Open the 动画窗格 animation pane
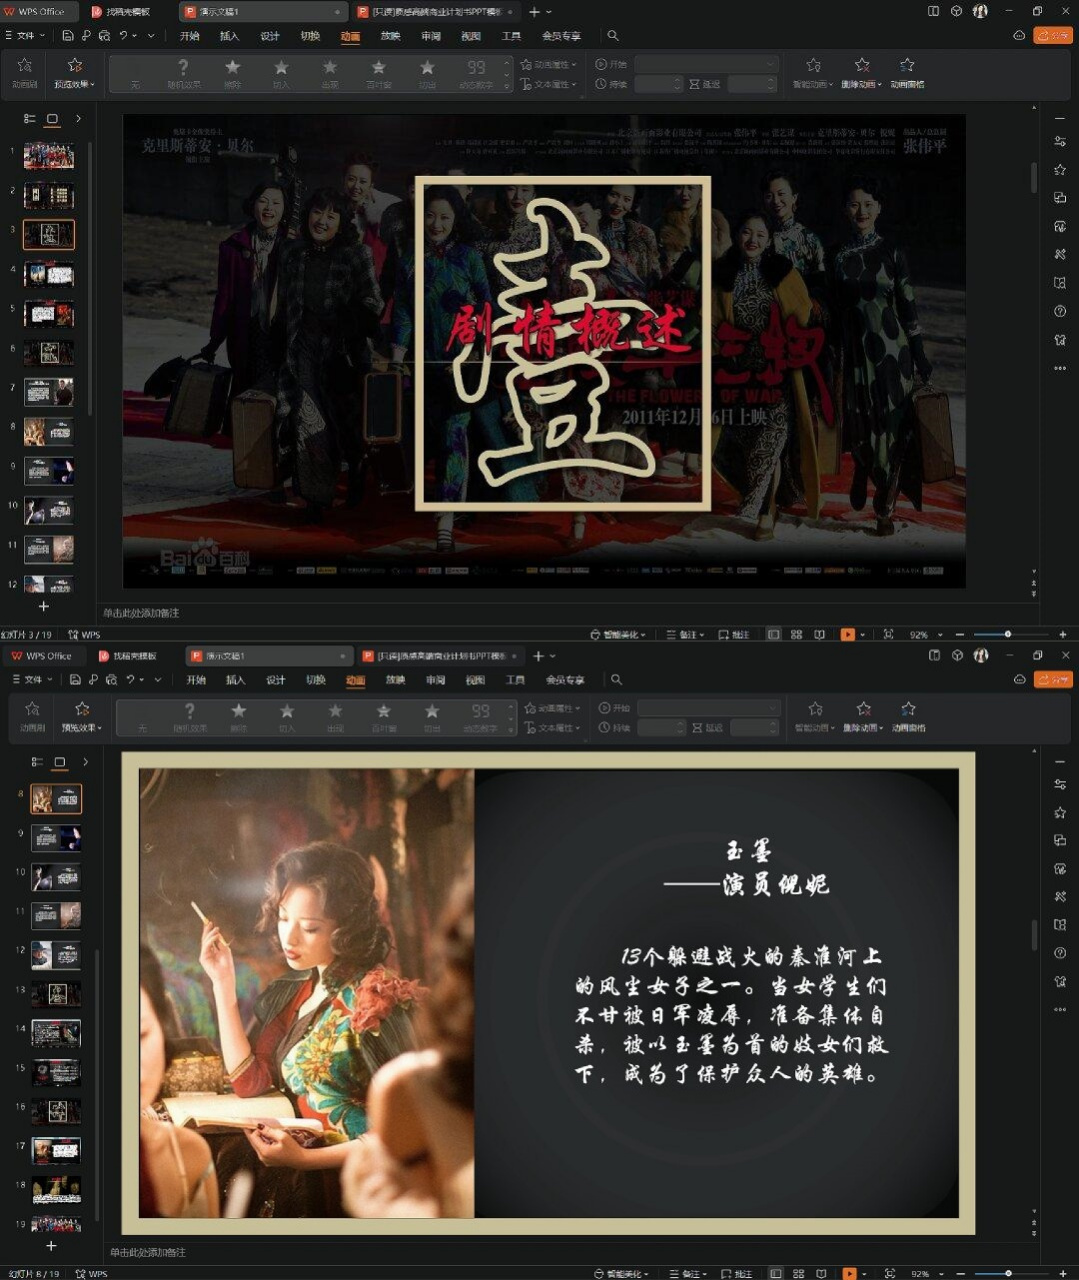 (x=906, y=72)
